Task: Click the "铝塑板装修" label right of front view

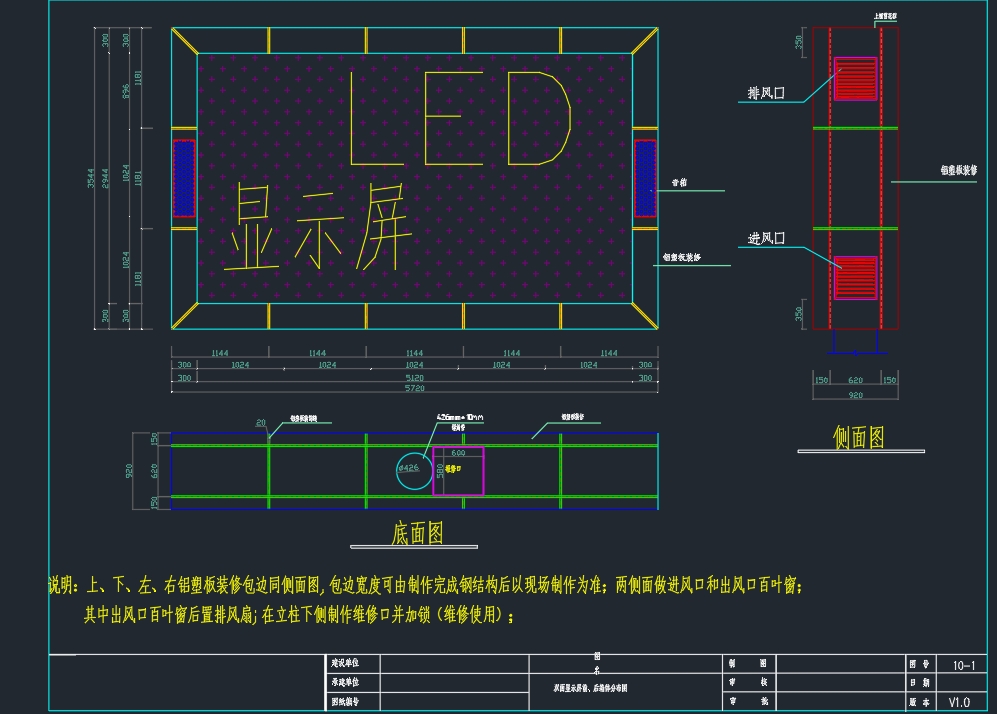Action: click(682, 257)
